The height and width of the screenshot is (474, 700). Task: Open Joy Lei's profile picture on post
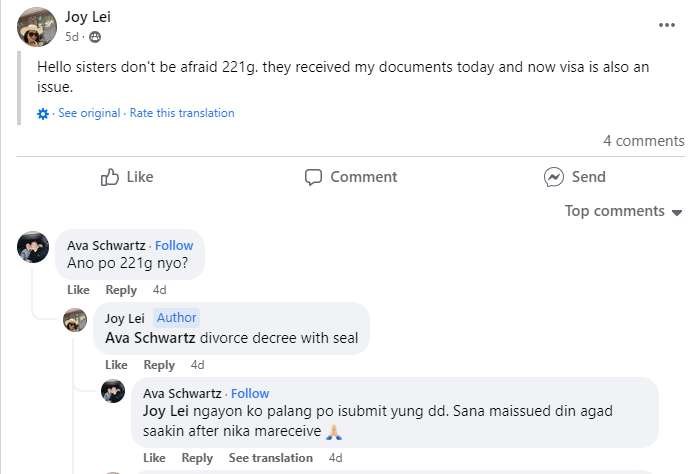pos(37,26)
